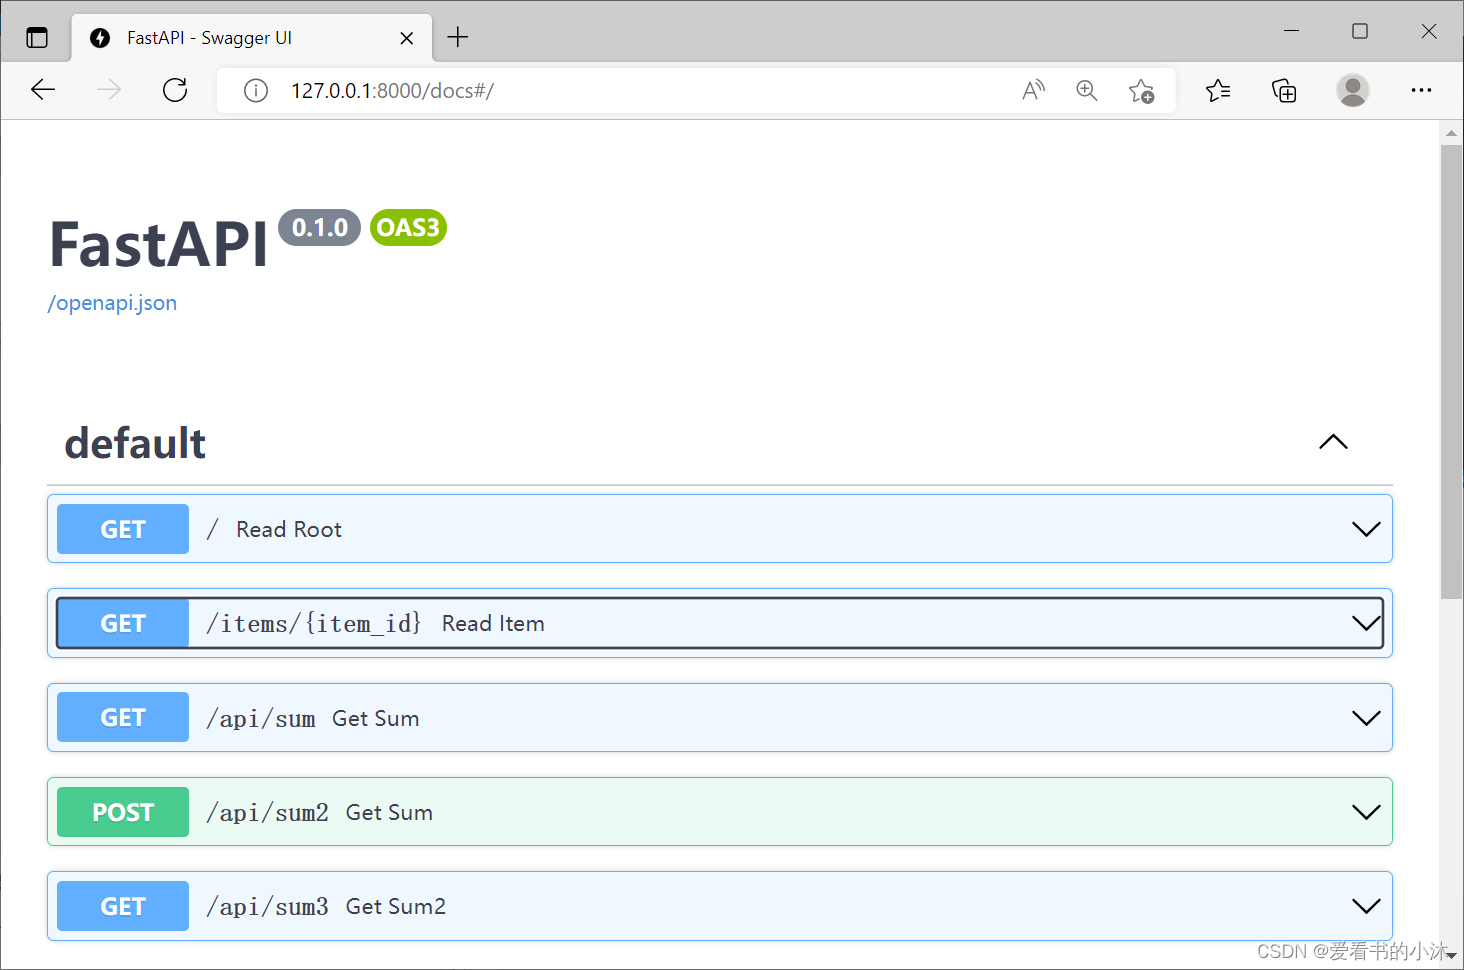Click the GET badge for Read Root
Image resolution: width=1464 pixels, height=970 pixels.
click(x=123, y=529)
